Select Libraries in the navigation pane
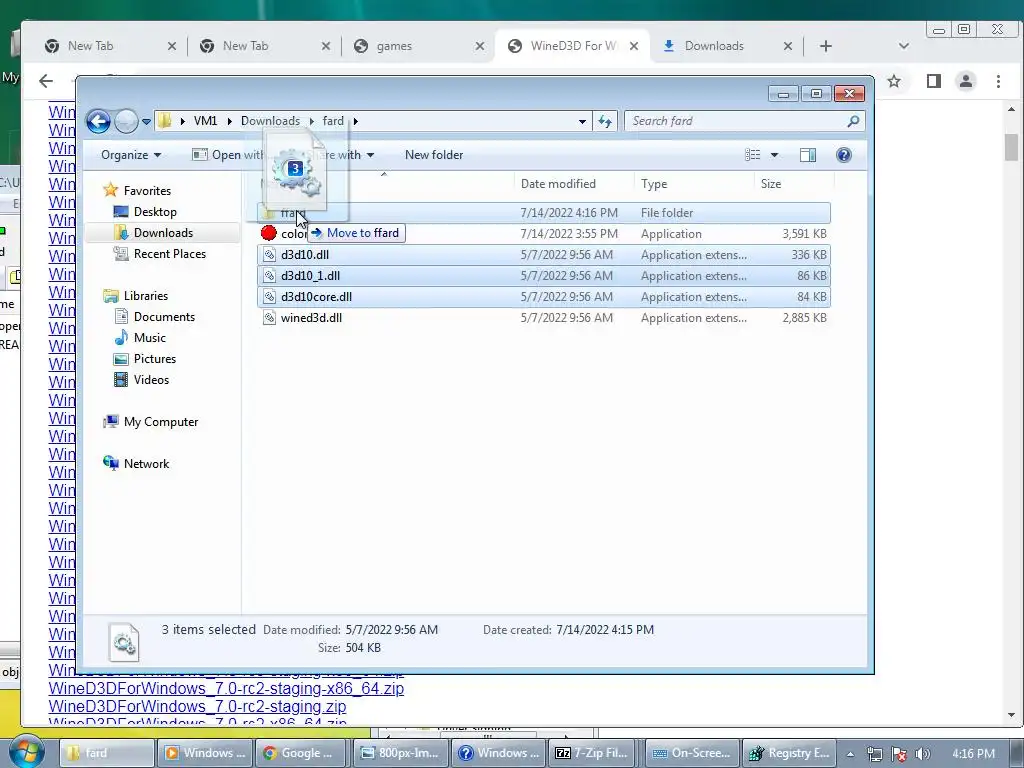Image resolution: width=1024 pixels, height=768 pixels. pos(146,295)
